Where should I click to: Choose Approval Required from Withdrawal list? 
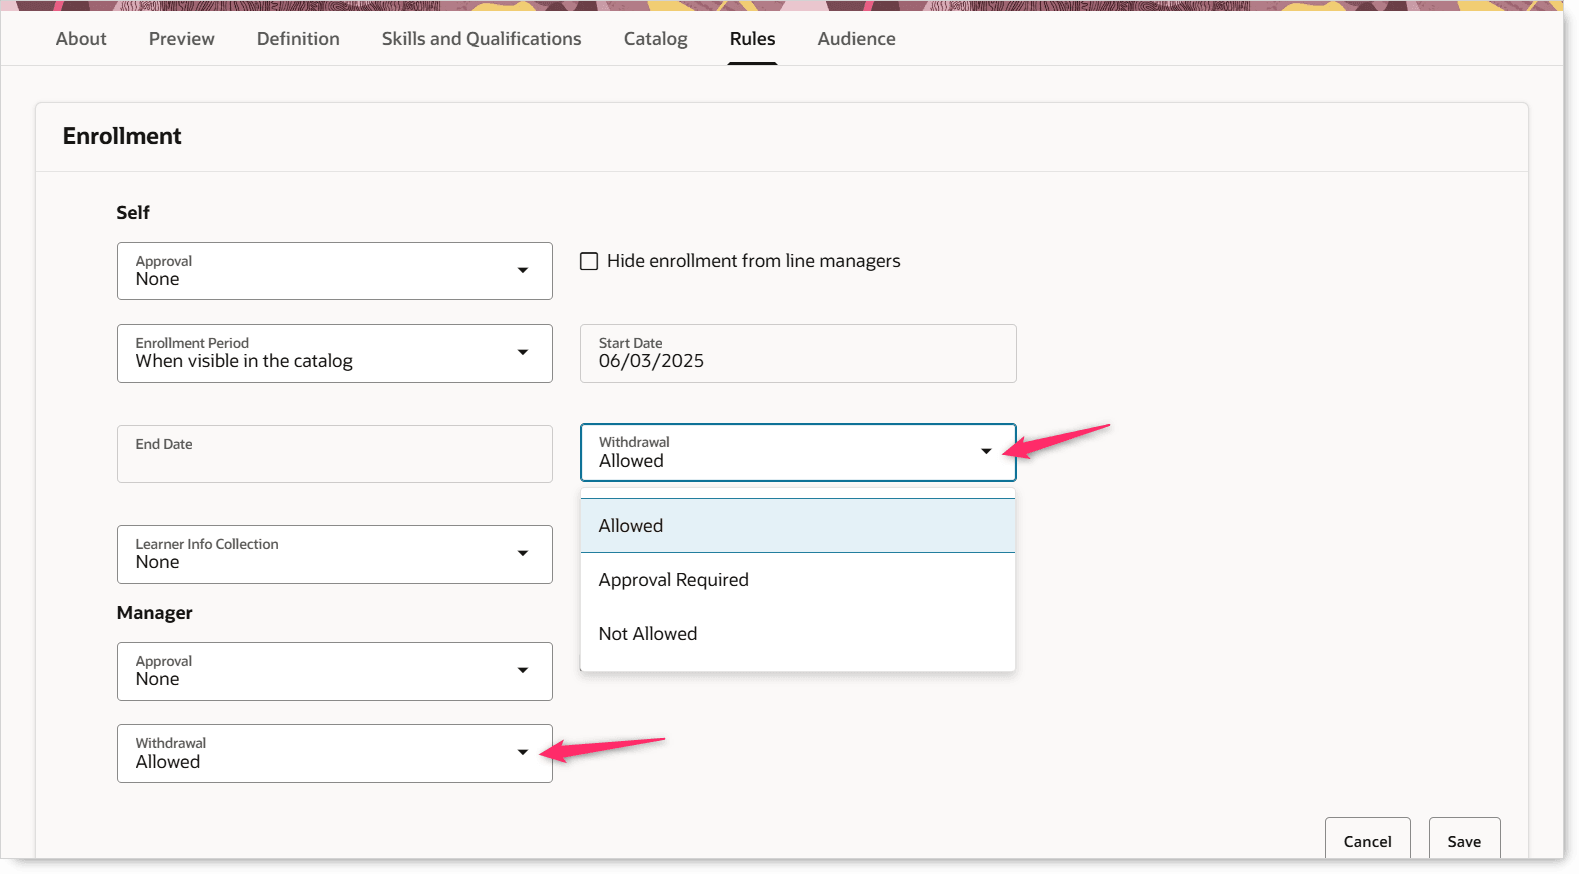click(x=798, y=580)
